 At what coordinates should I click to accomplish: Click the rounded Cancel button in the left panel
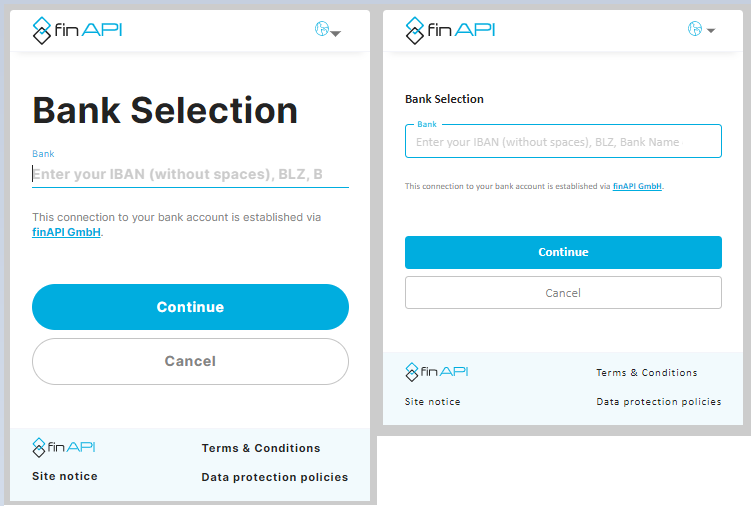tap(190, 361)
